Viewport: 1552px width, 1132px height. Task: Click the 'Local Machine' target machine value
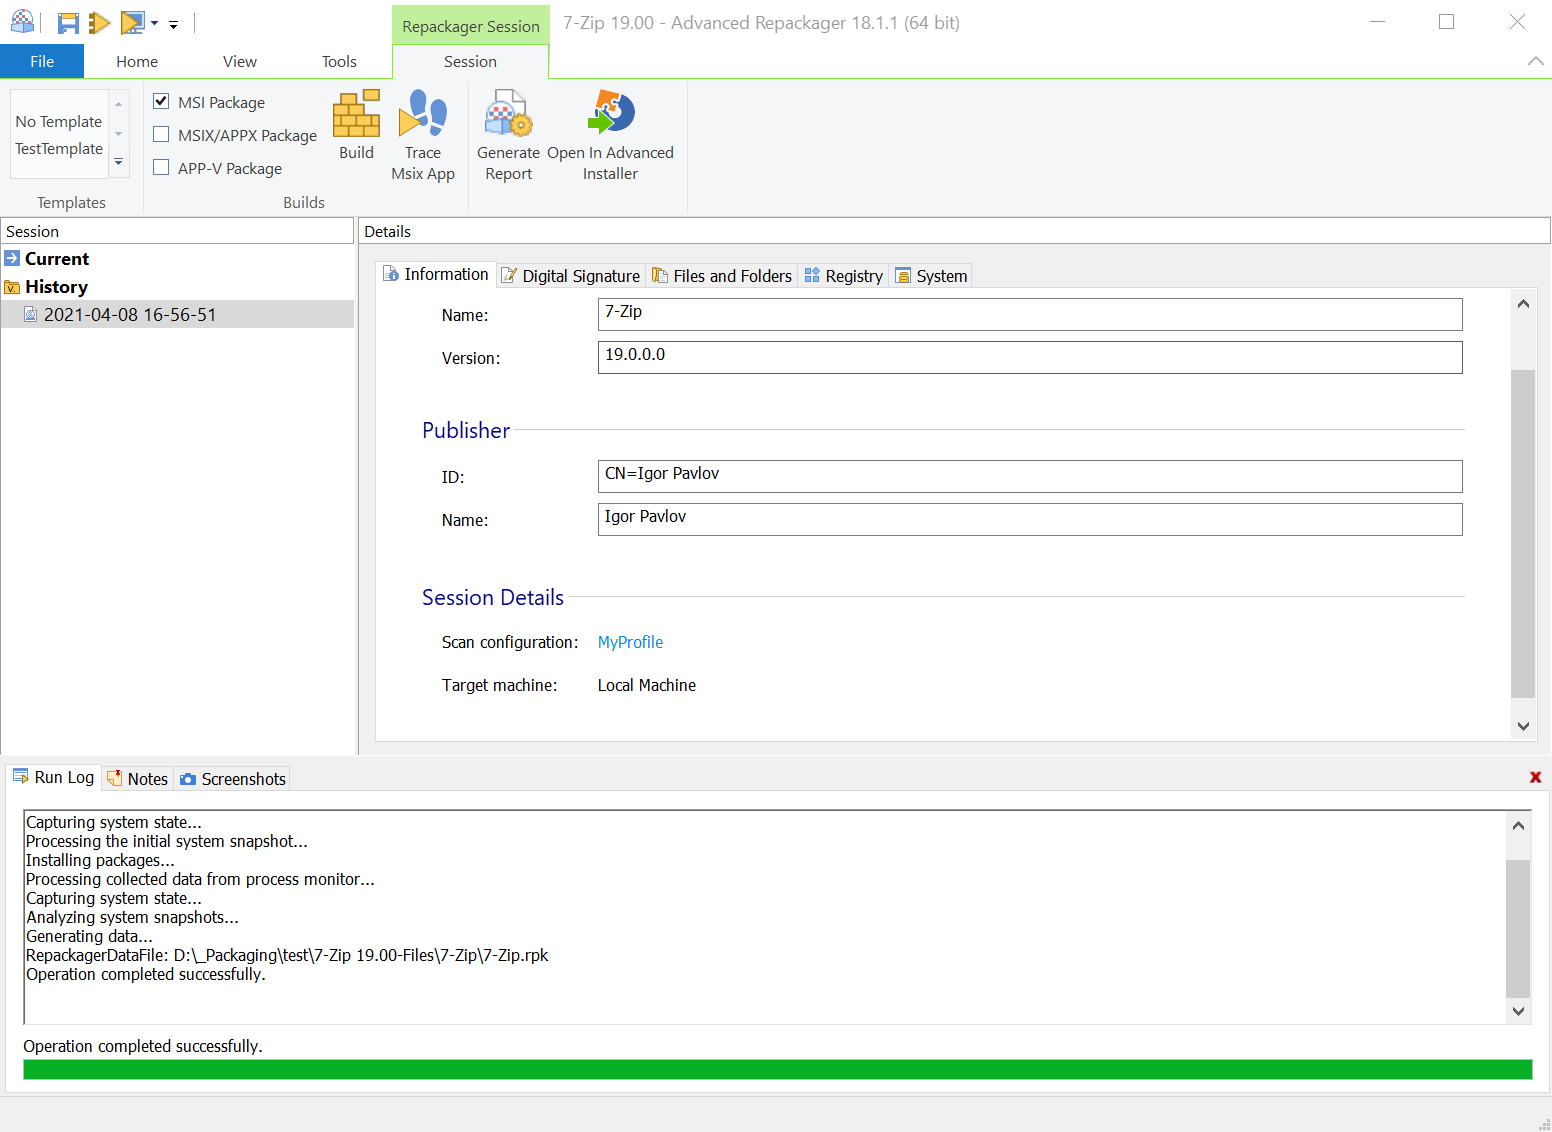pyautogui.click(x=647, y=685)
